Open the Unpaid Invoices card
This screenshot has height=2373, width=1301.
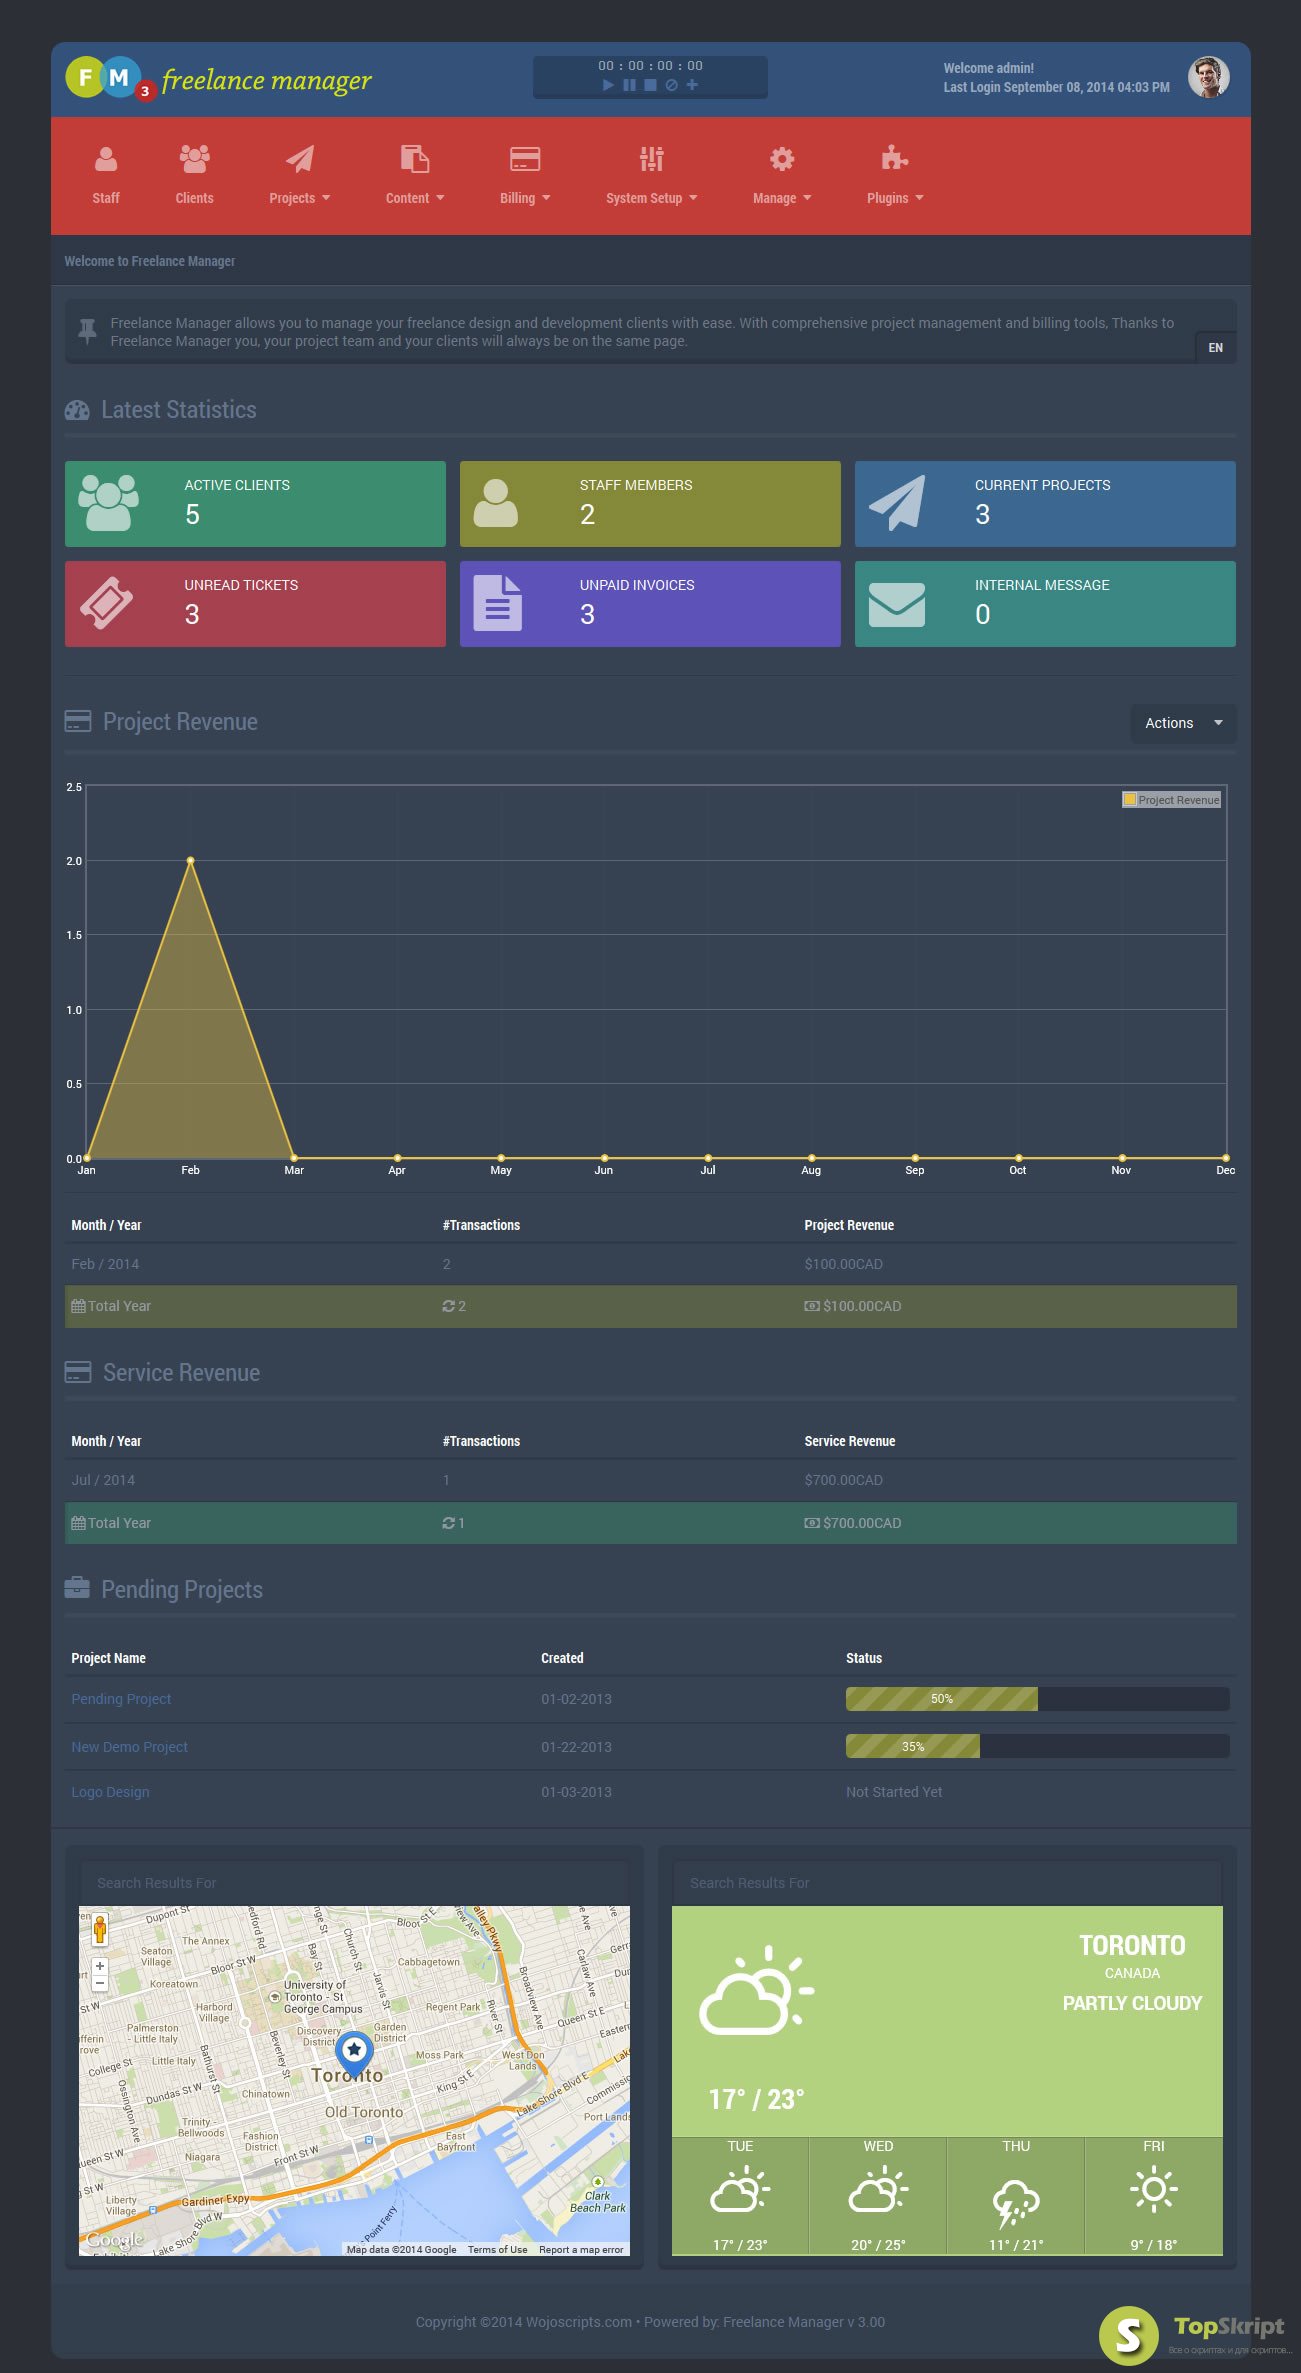tap(650, 604)
